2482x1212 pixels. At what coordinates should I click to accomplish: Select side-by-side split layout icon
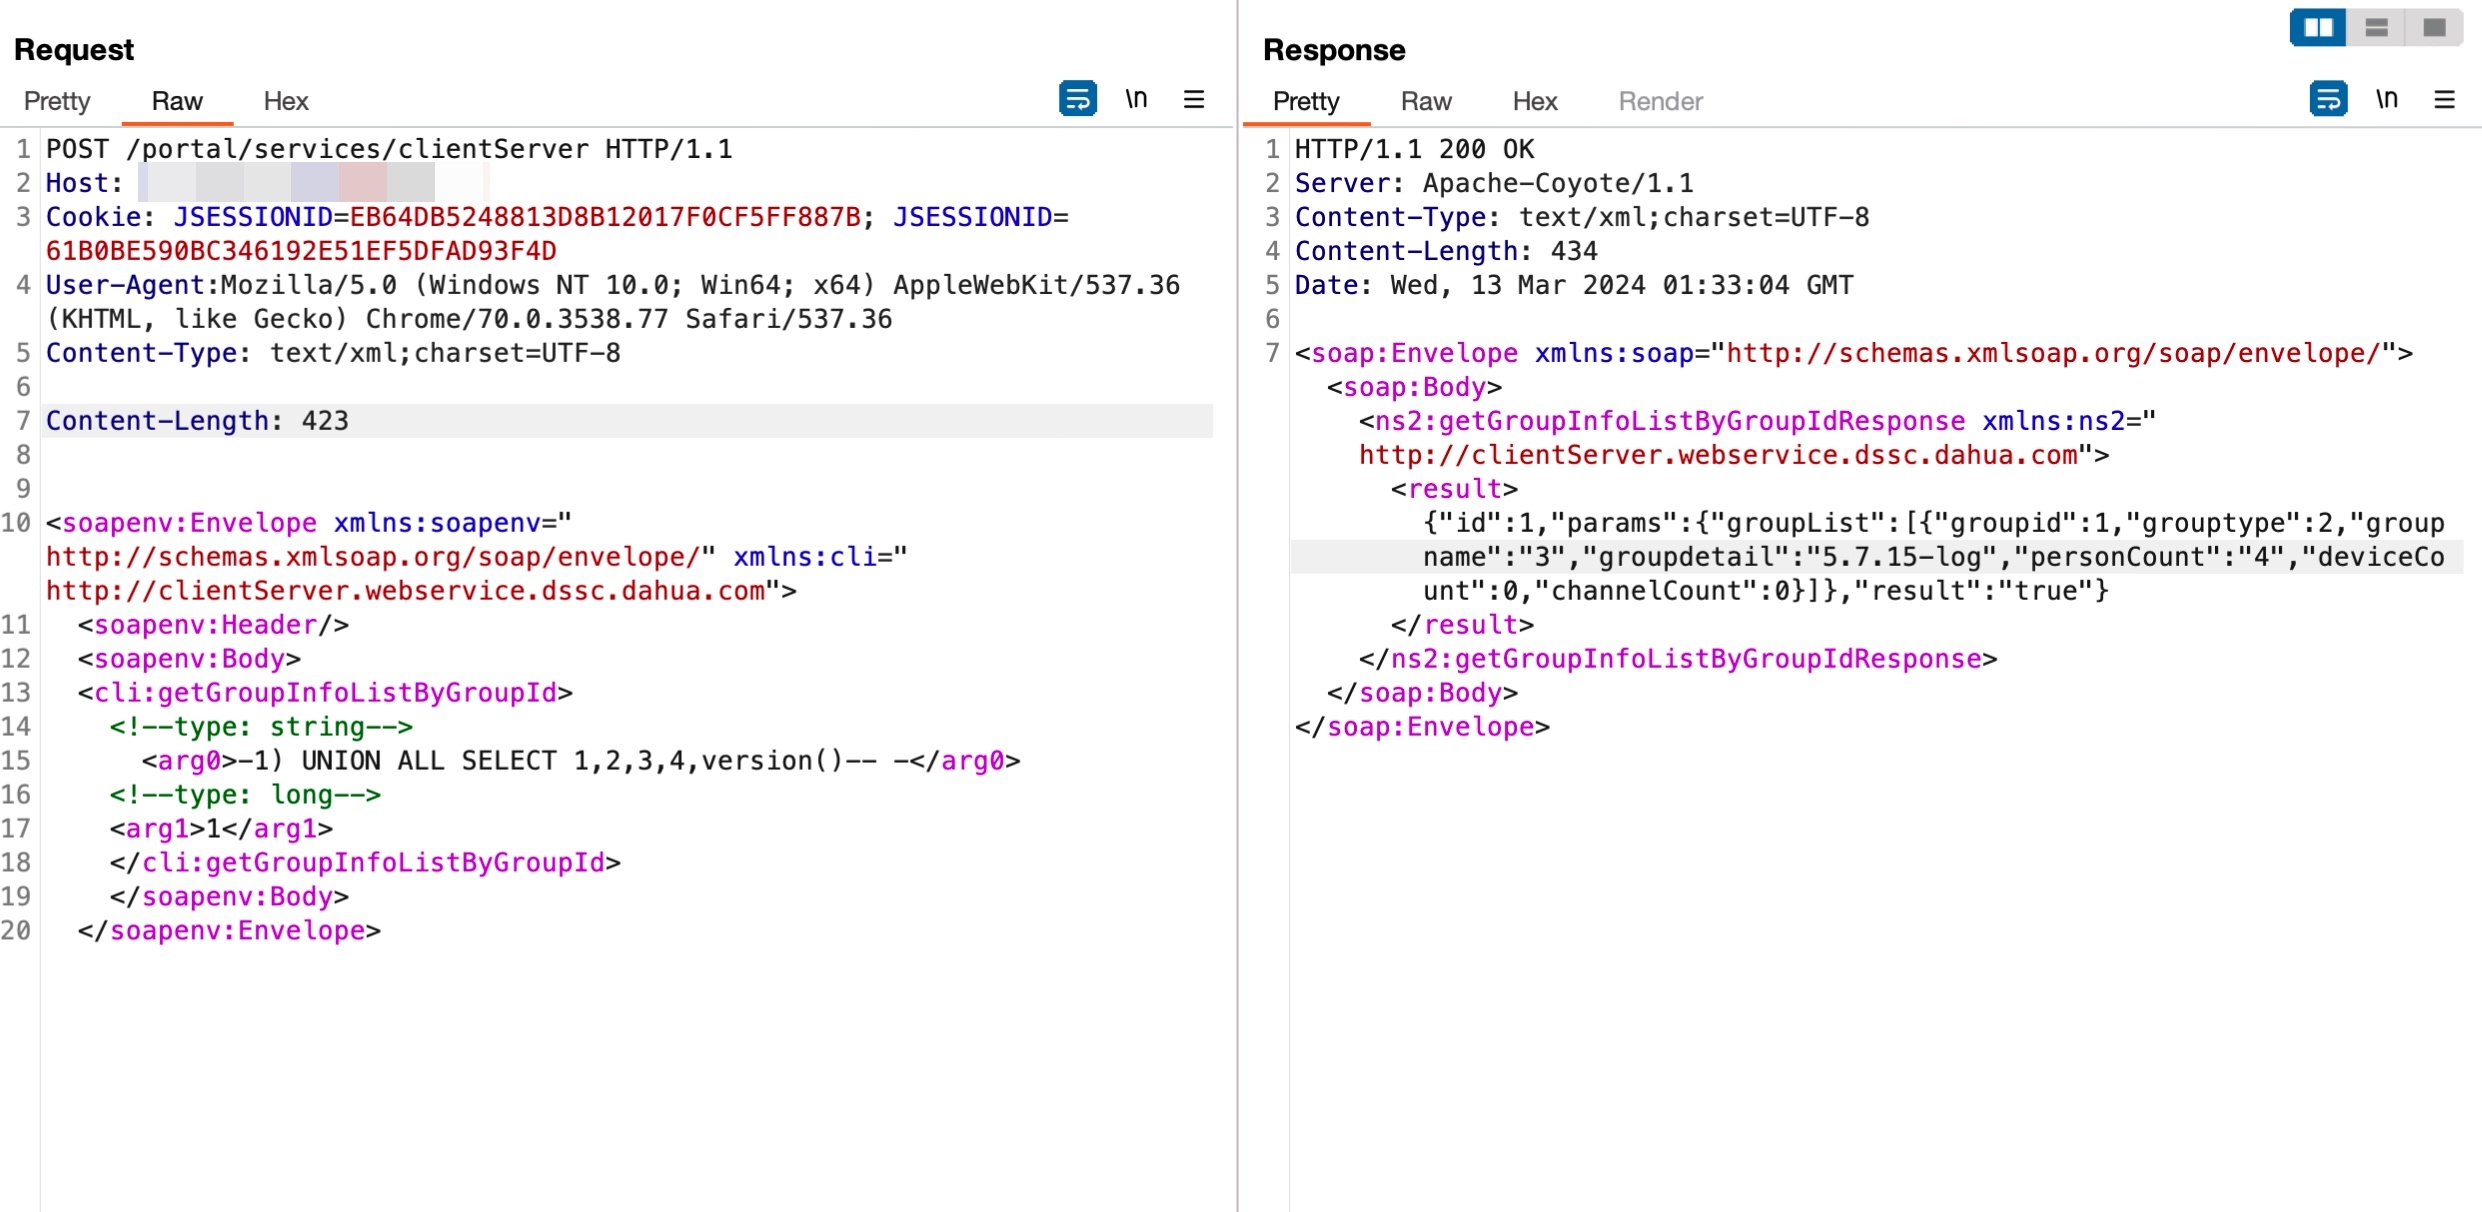[x=2318, y=28]
